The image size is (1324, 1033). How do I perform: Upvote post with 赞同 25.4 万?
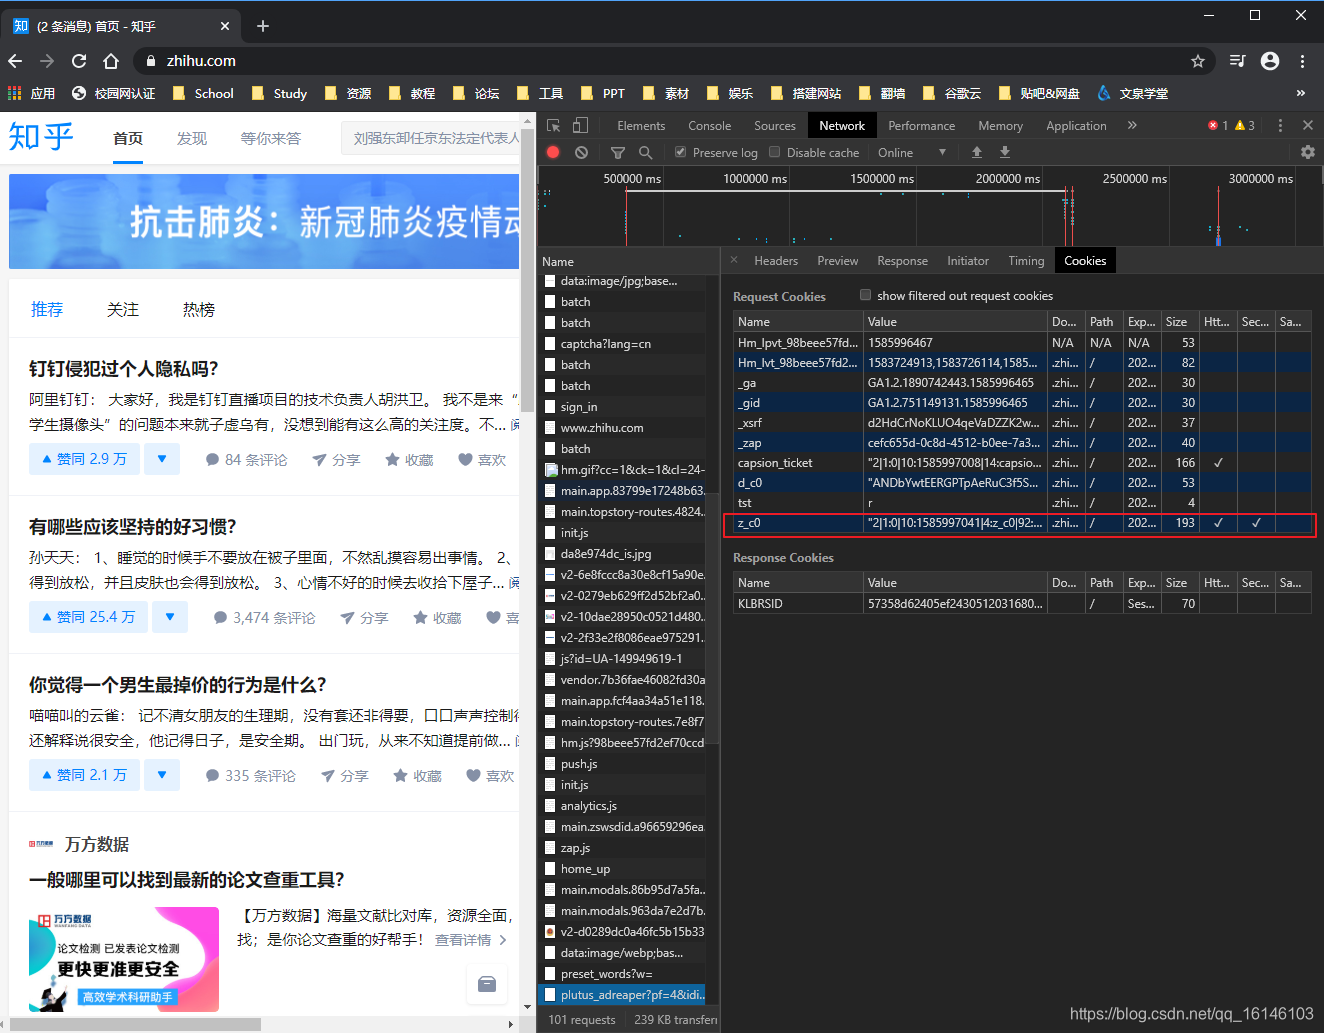coord(88,617)
